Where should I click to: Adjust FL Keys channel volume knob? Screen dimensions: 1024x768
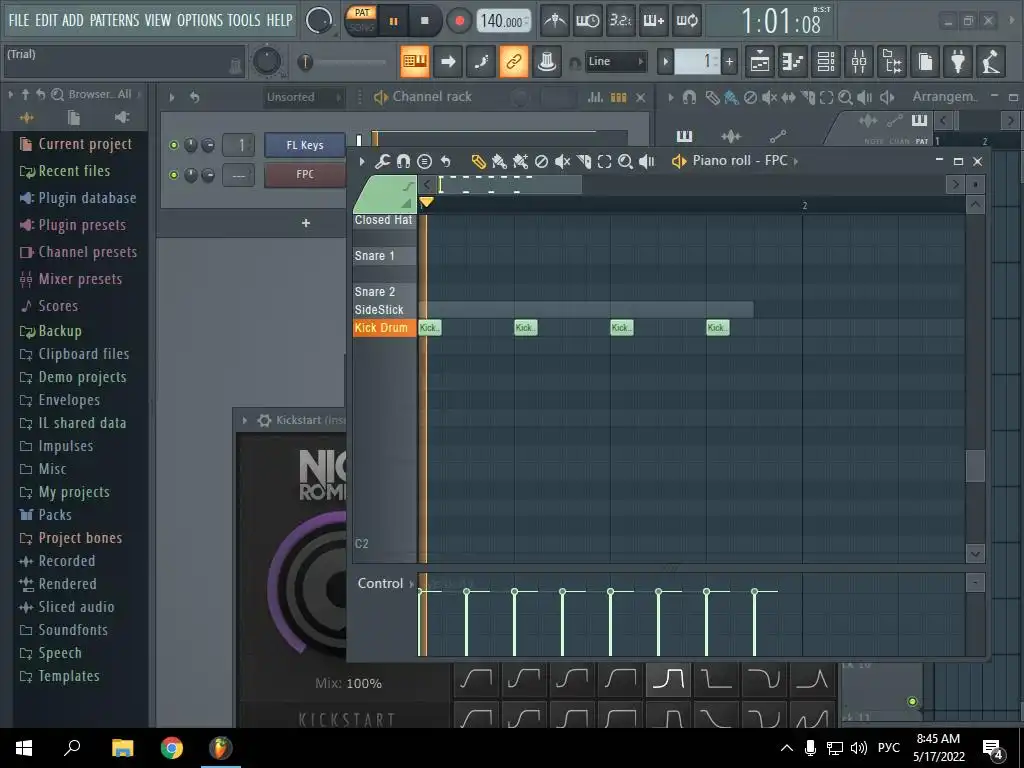[x=208, y=145]
